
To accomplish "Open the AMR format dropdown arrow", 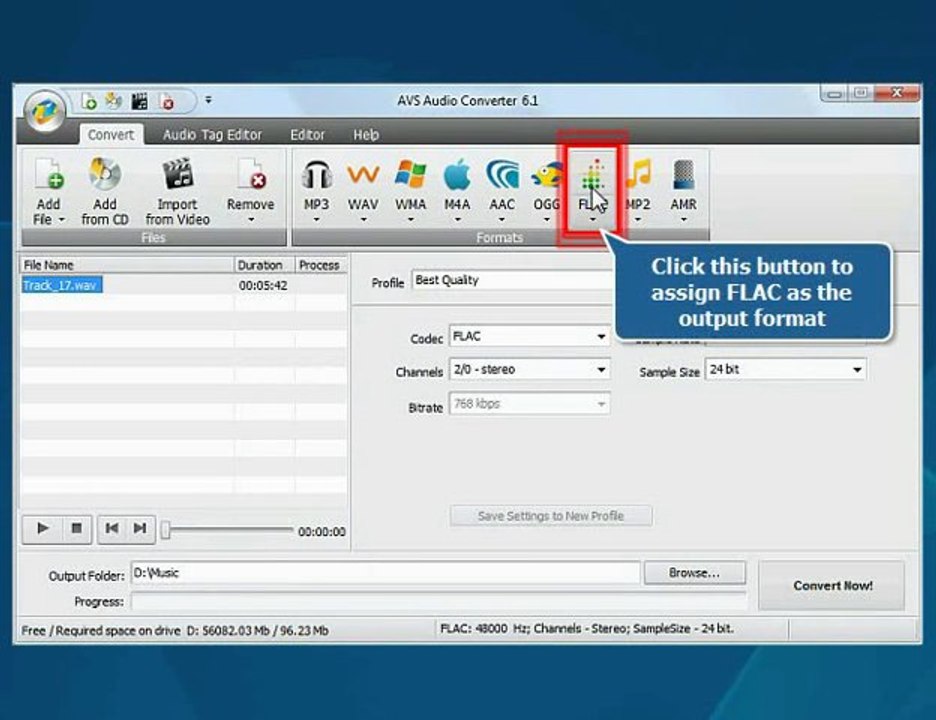I will [x=683, y=220].
